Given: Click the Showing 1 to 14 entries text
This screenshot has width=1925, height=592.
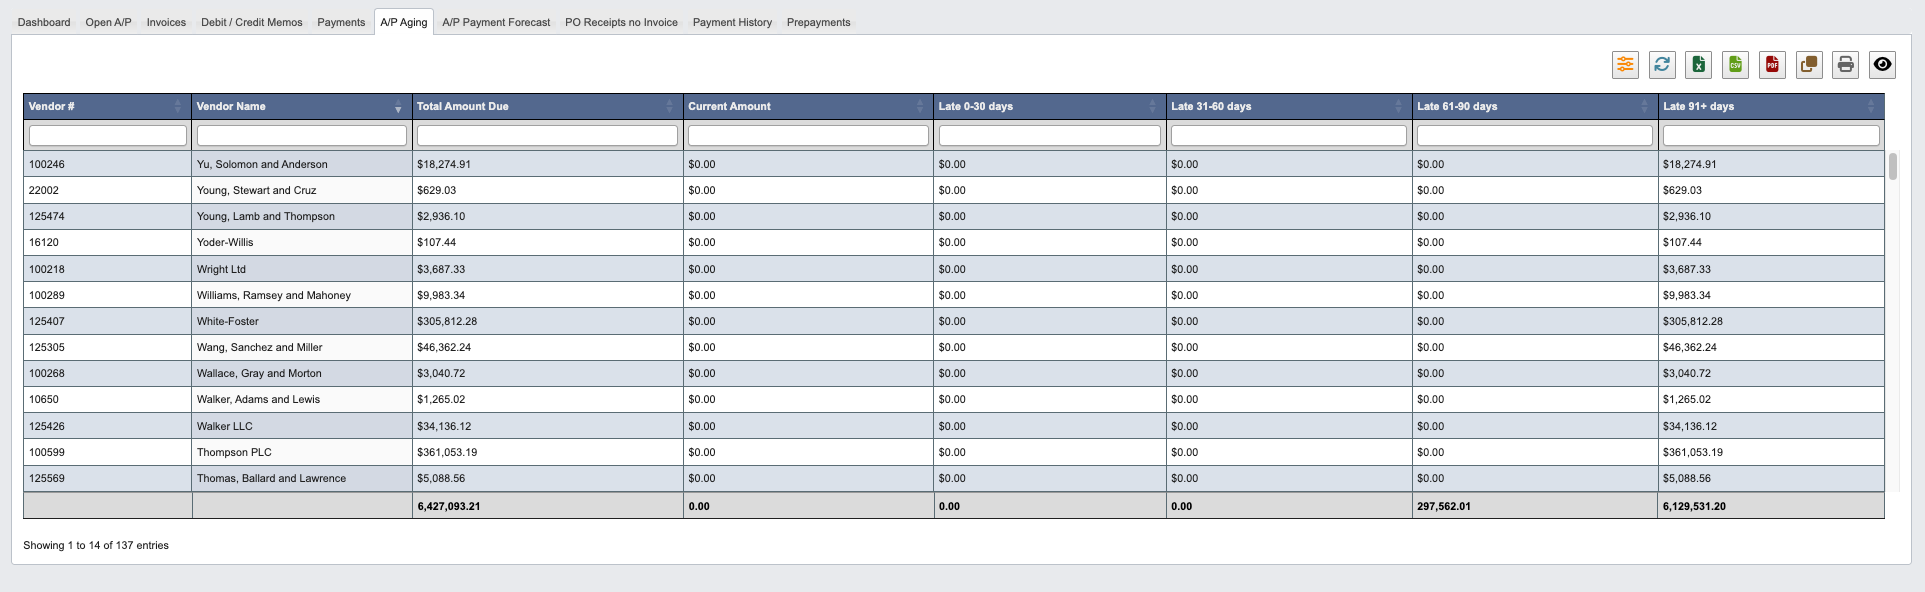Looking at the screenshot, I should point(96,545).
